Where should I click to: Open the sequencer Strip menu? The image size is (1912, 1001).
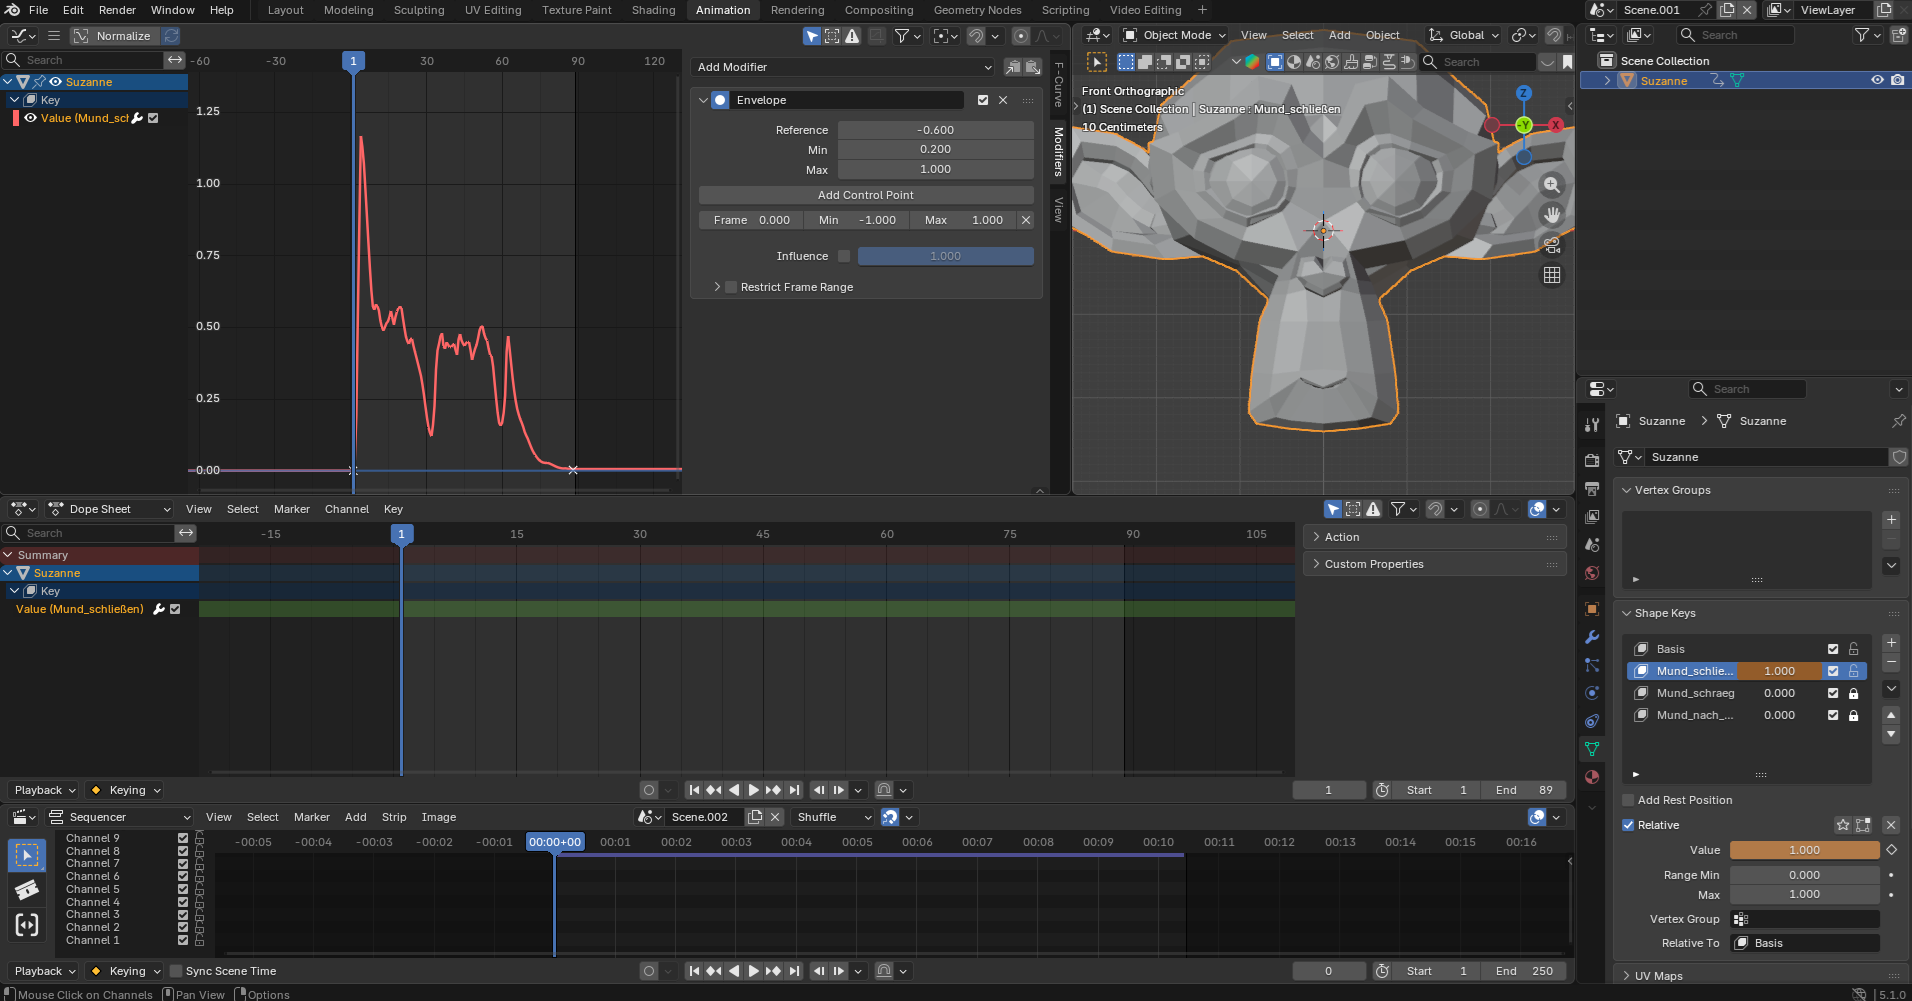coord(394,817)
